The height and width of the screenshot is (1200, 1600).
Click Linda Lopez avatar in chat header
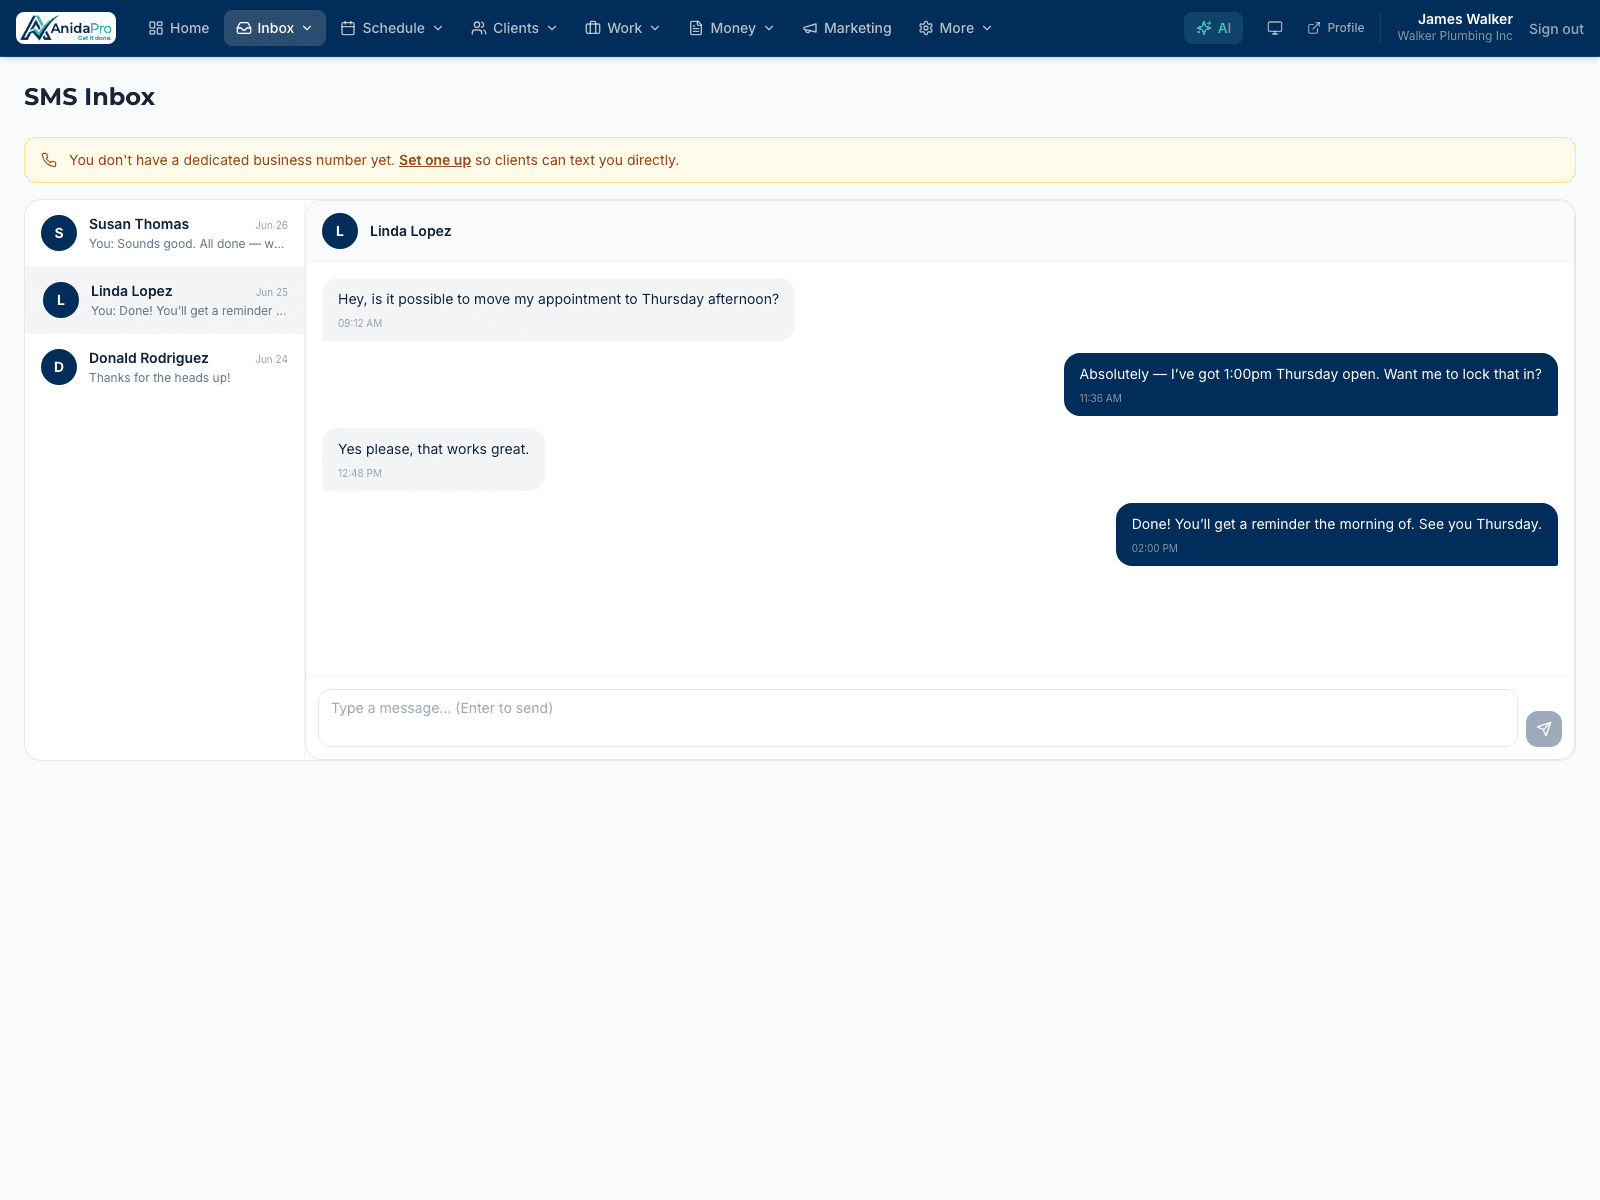340,231
